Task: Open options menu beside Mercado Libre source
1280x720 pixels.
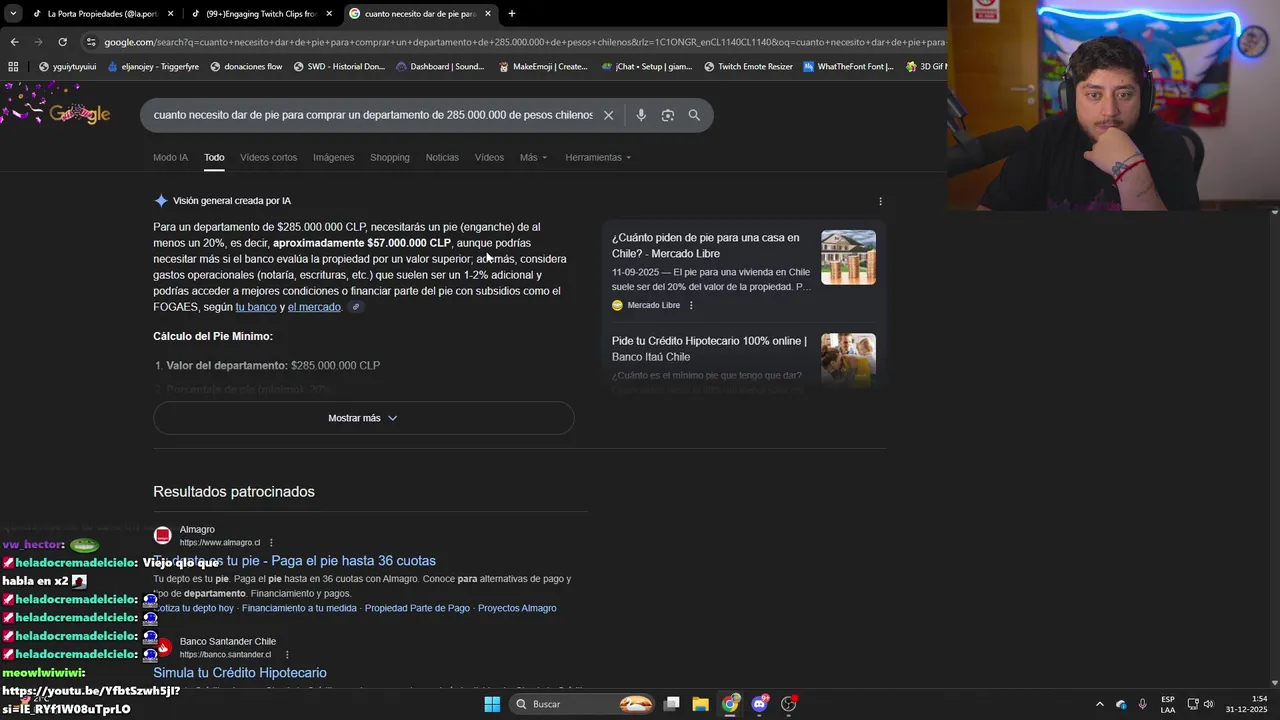Action: tap(691, 305)
